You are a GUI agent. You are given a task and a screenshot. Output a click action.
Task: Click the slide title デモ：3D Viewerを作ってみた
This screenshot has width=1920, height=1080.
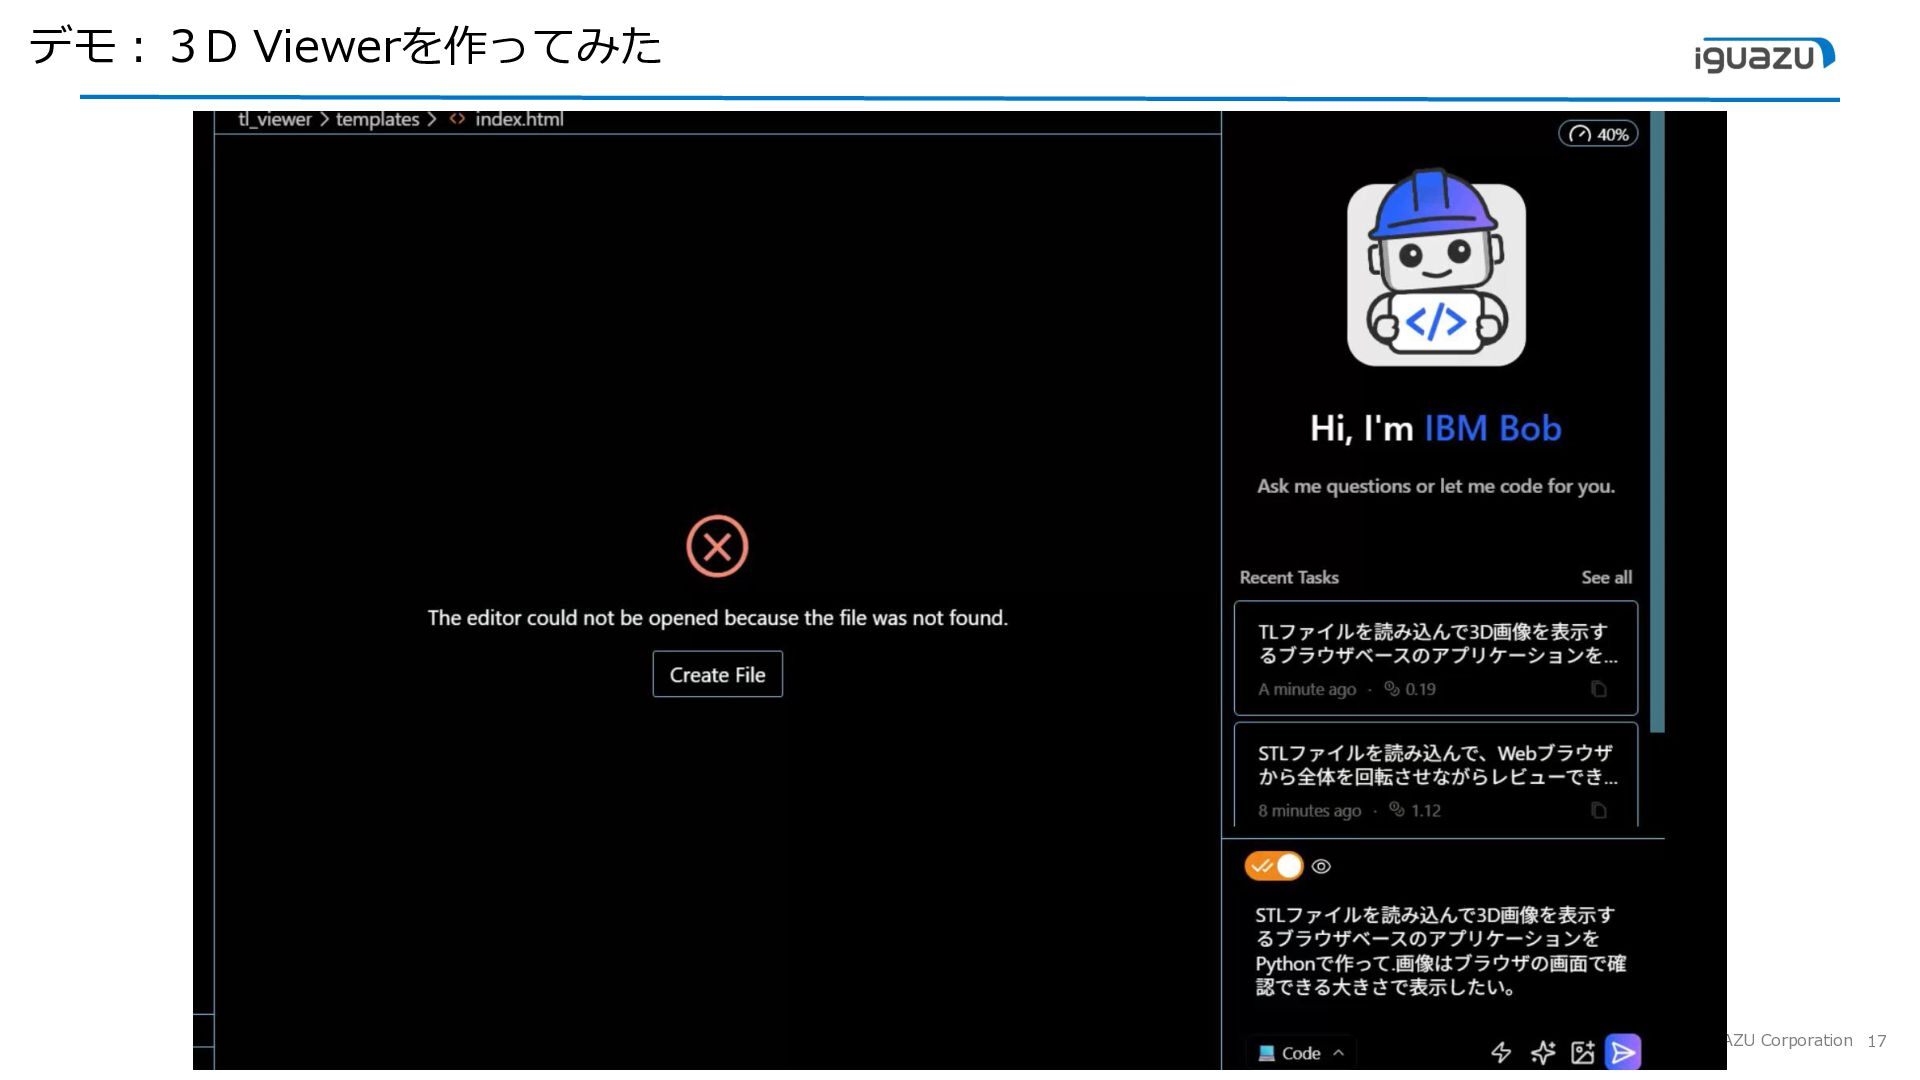346,46
